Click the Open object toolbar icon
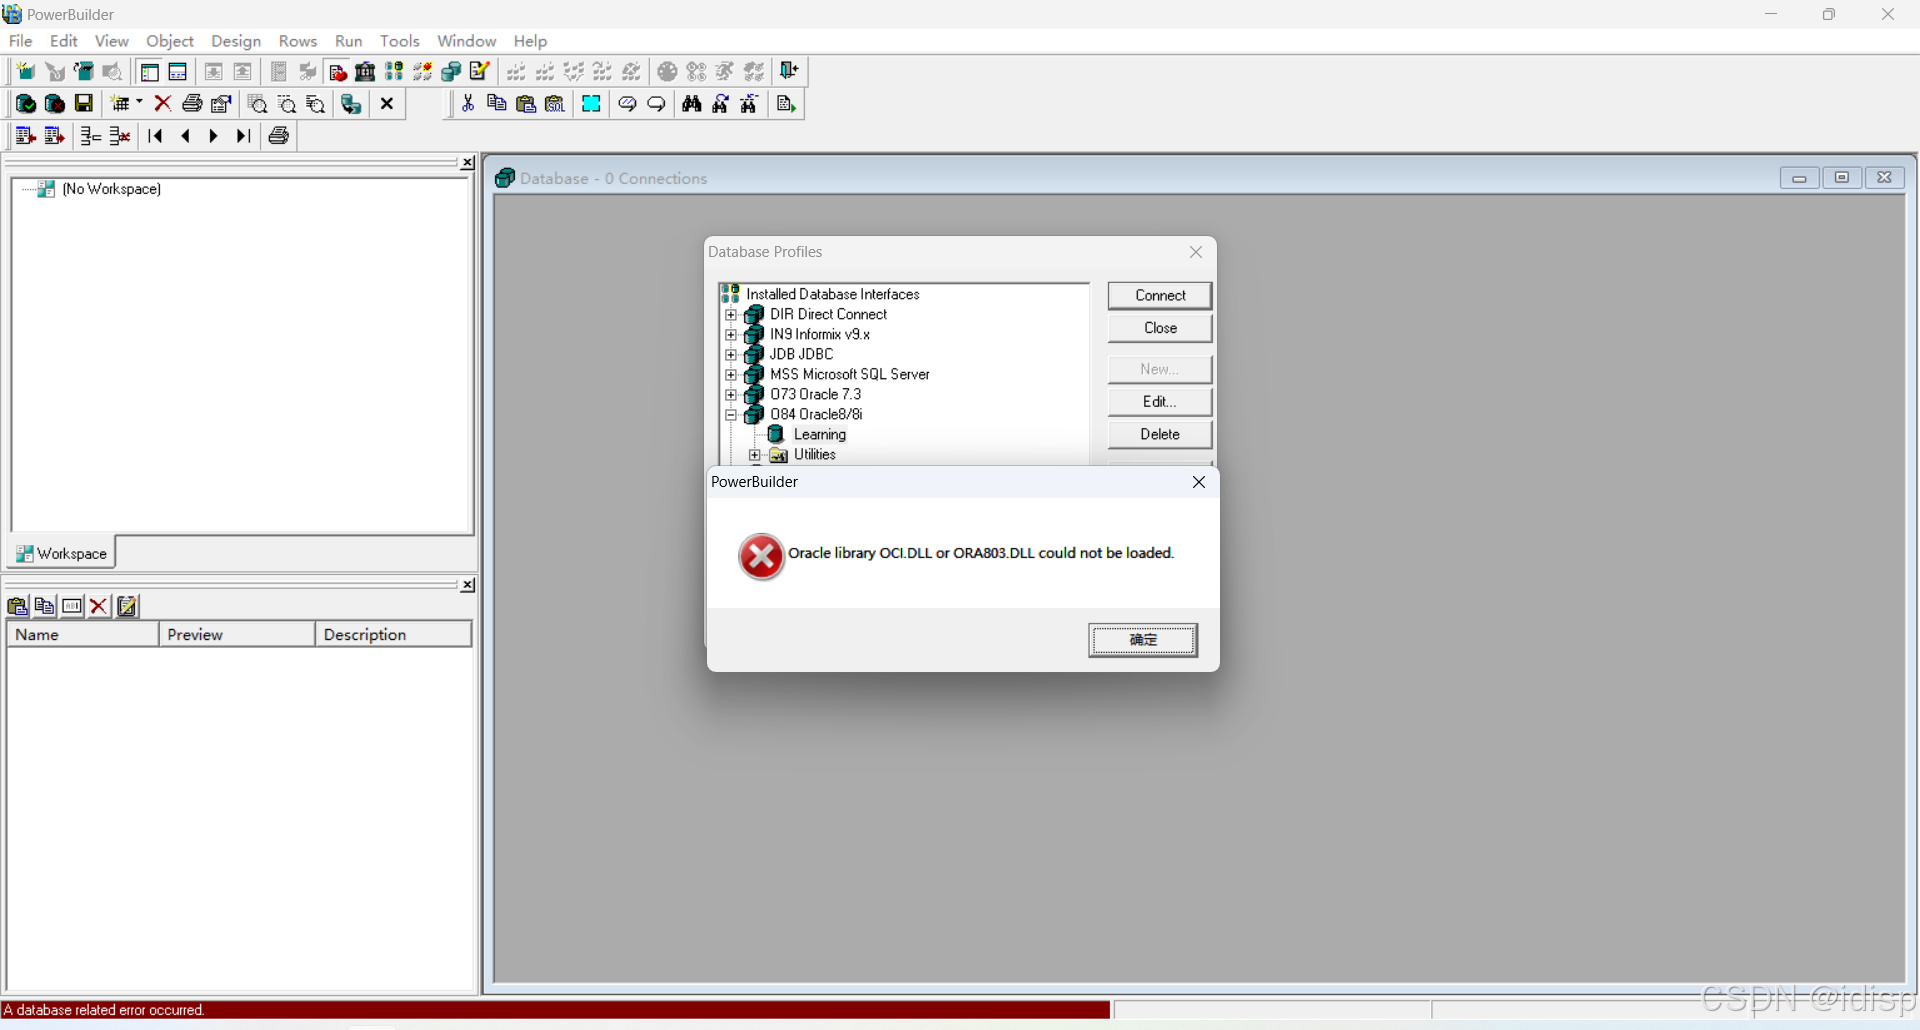The height and width of the screenshot is (1030, 1920). coord(84,71)
